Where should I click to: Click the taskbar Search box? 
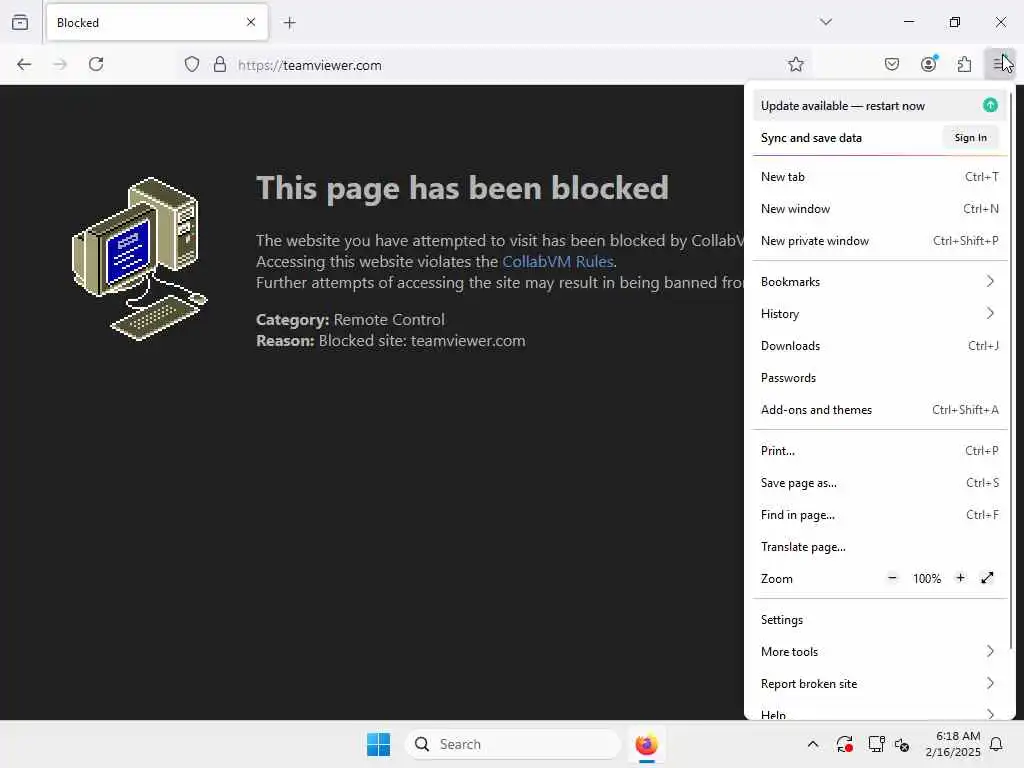pyautogui.click(x=513, y=744)
